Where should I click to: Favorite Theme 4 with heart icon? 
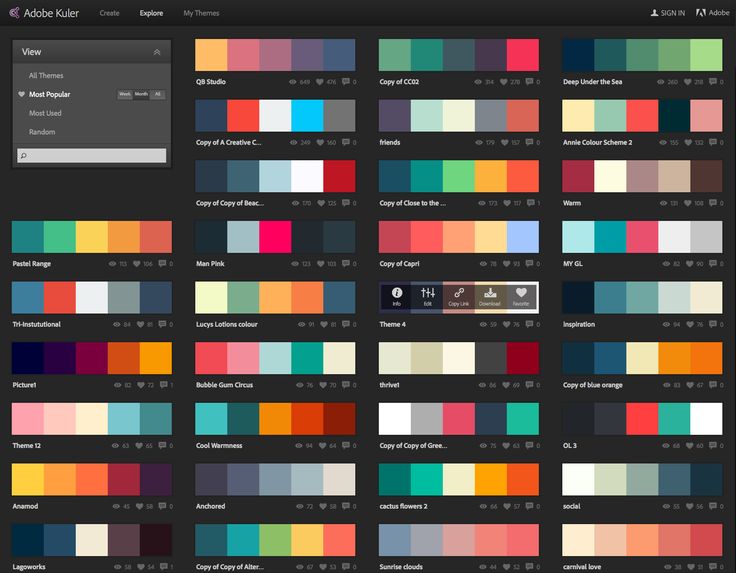(521, 297)
